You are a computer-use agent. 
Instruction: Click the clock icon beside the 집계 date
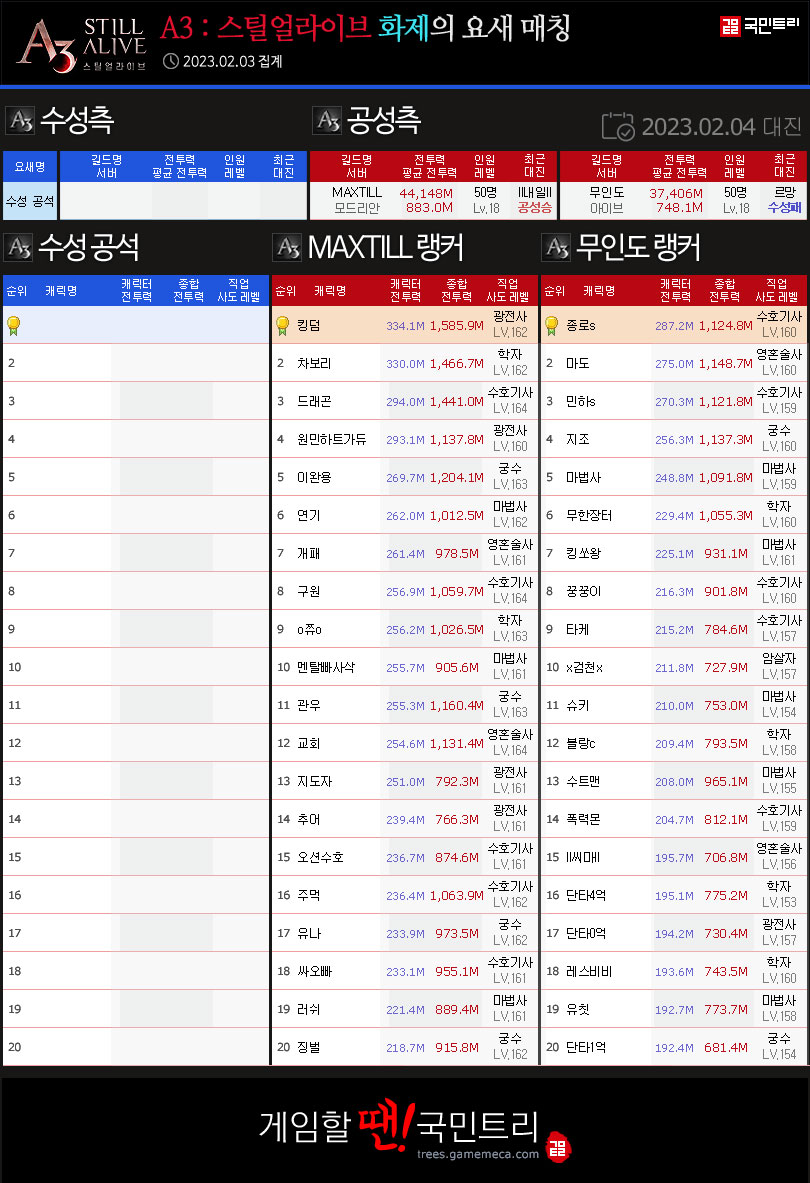click(173, 62)
